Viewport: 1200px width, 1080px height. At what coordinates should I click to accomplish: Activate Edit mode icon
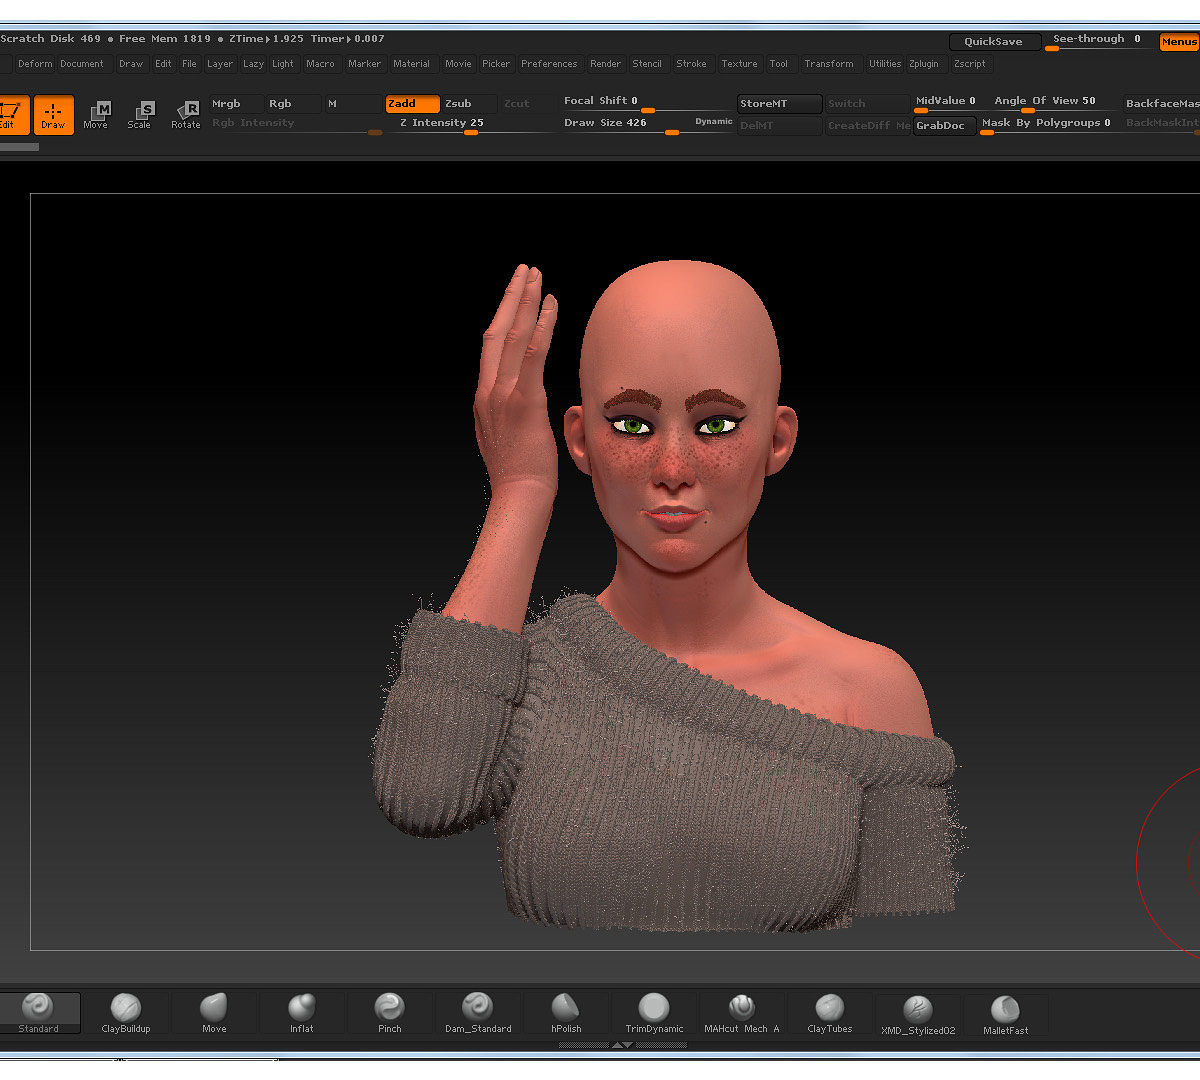[x=12, y=115]
